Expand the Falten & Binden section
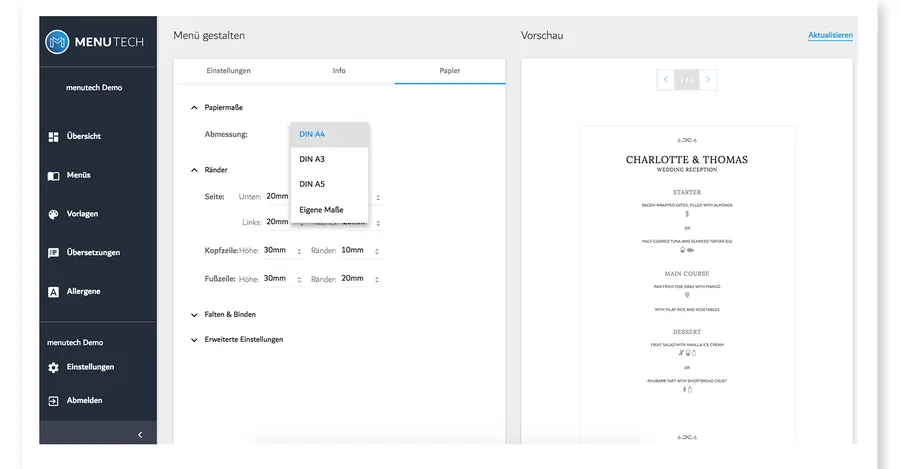Screen dimensions: 900x469 point(194,314)
